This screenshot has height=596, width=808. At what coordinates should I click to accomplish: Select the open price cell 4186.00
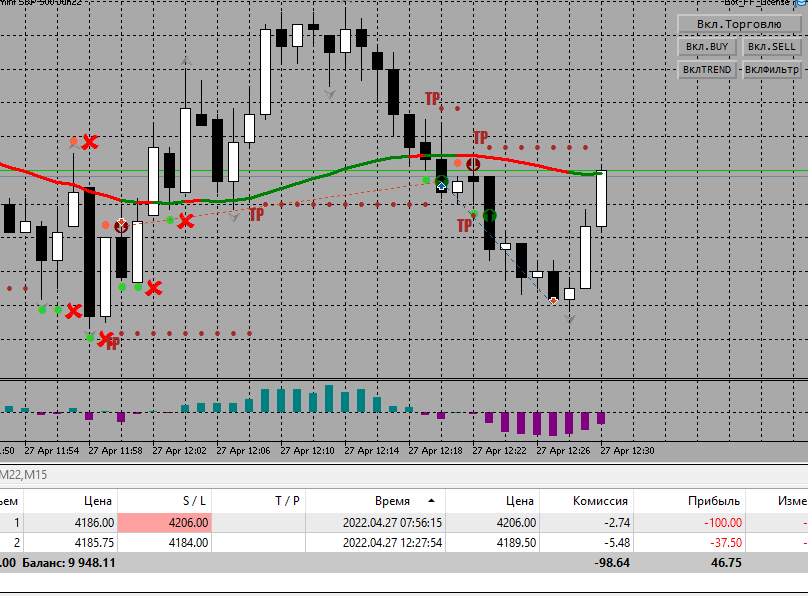click(x=71, y=523)
